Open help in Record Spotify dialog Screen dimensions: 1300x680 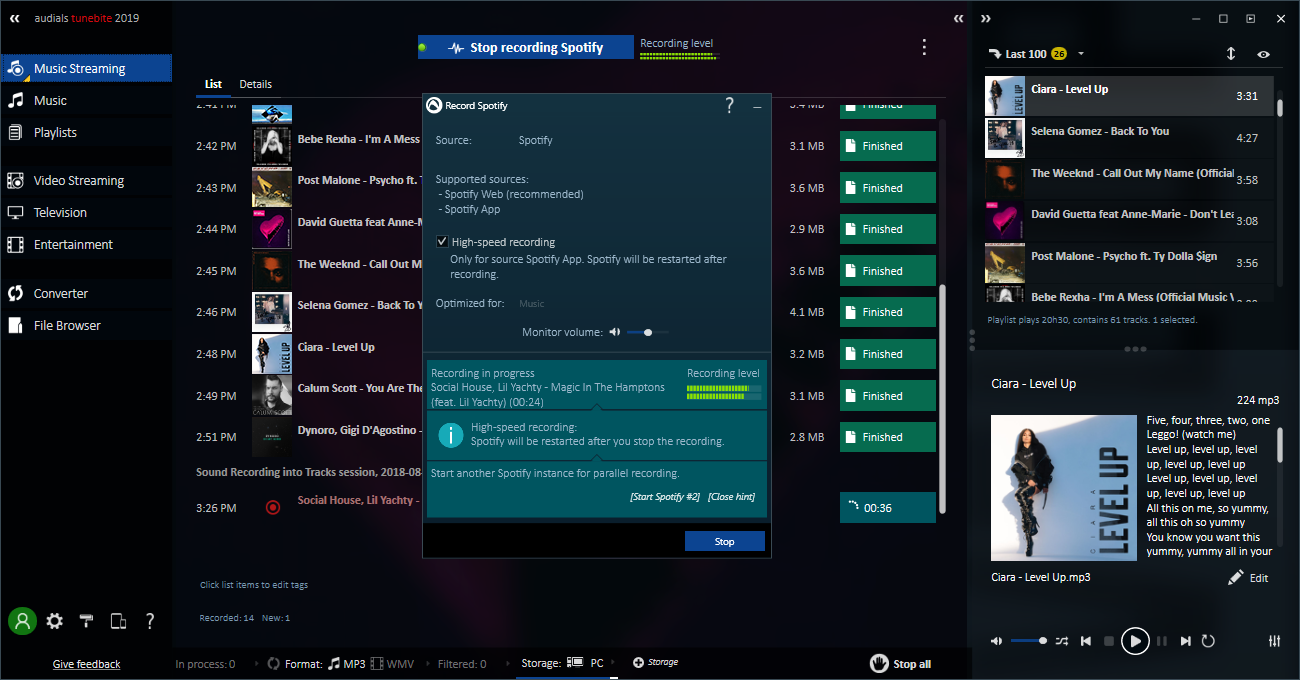coord(729,105)
